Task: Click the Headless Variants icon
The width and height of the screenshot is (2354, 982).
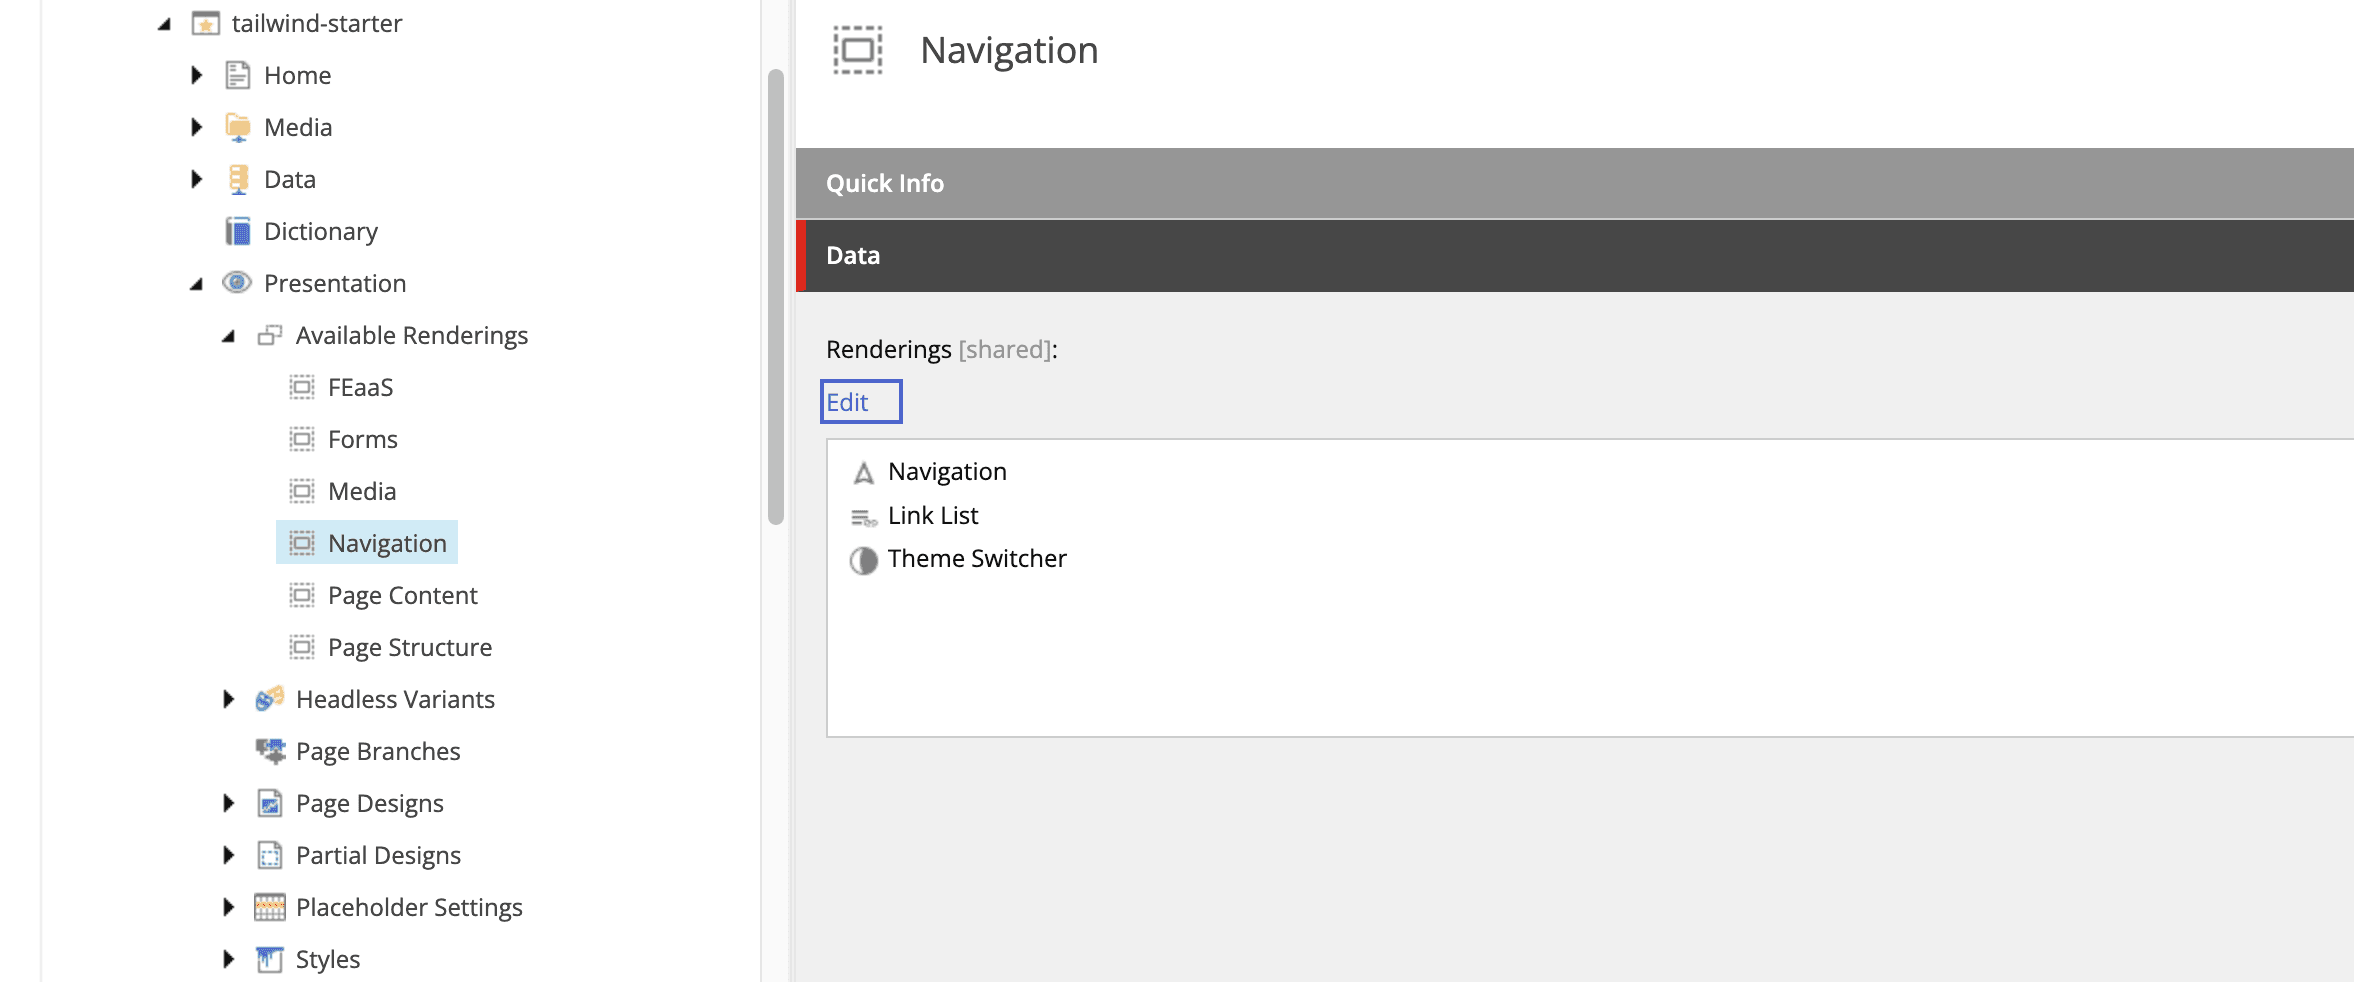Action: click(x=270, y=699)
